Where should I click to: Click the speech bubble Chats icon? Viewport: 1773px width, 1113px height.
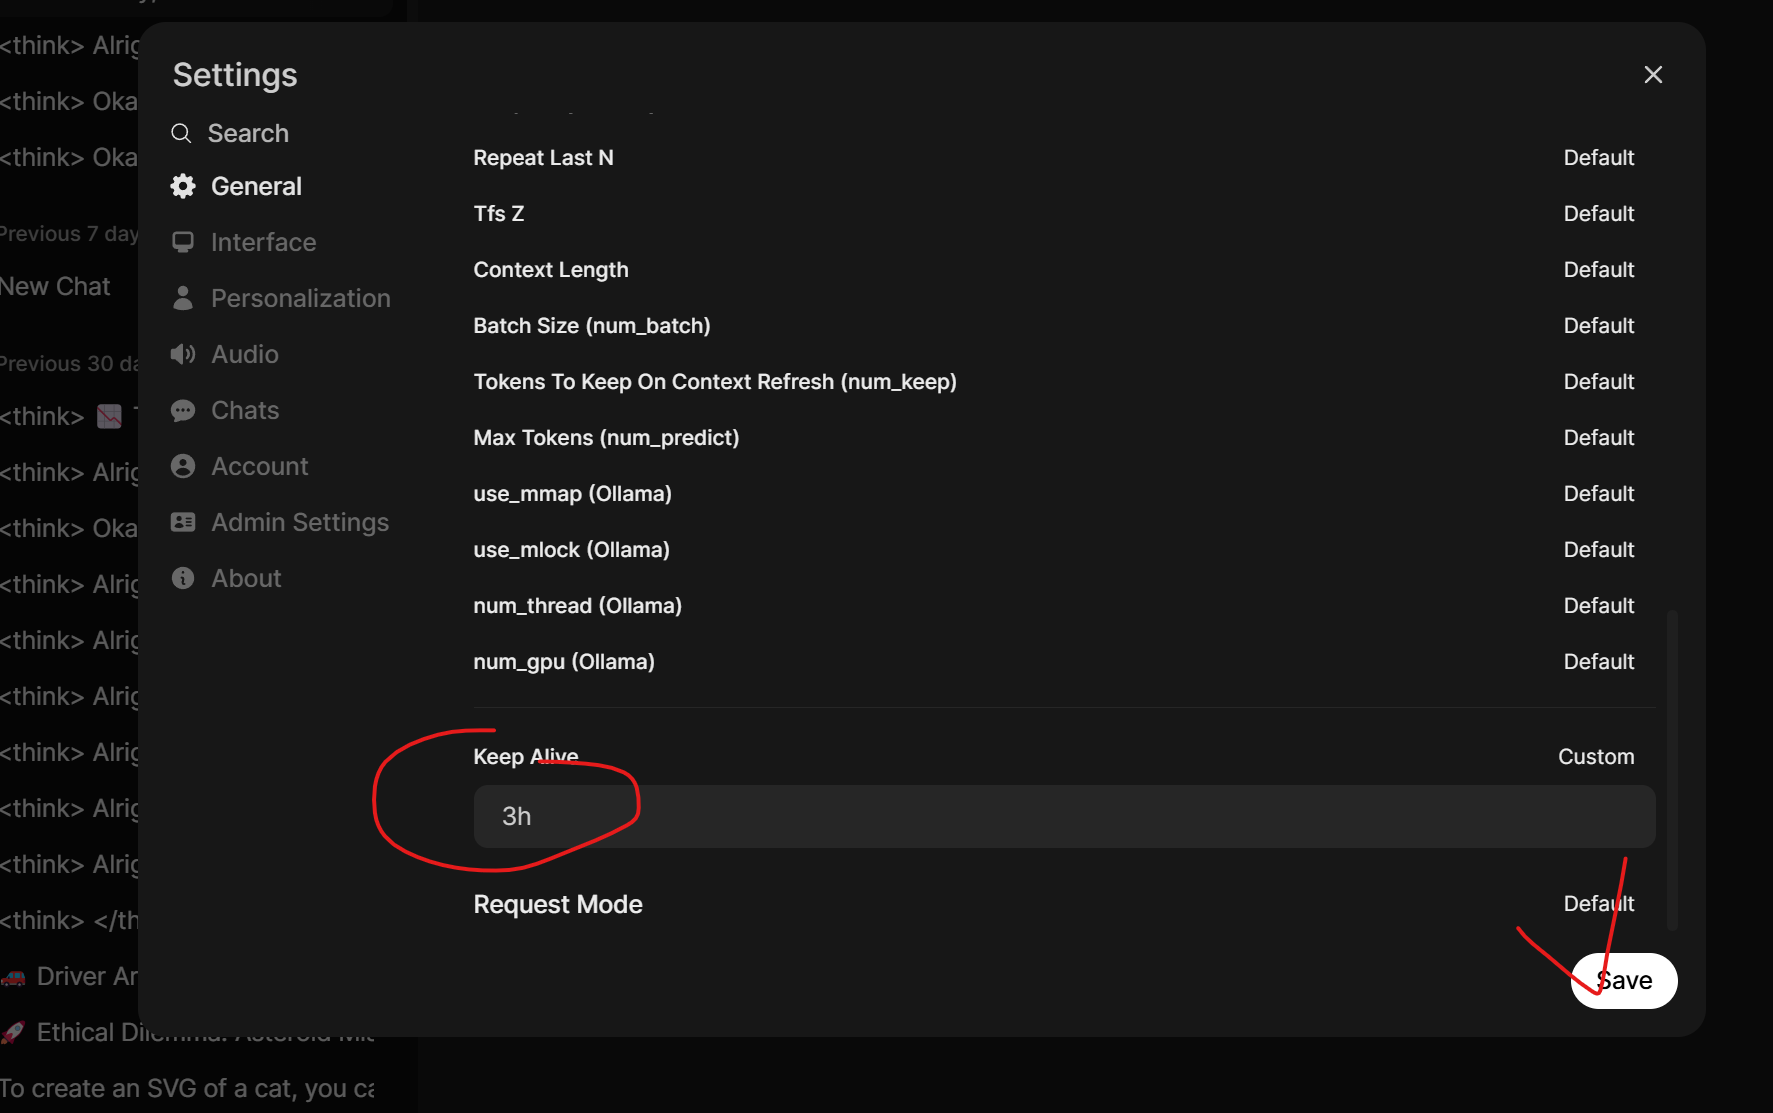pos(183,411)
